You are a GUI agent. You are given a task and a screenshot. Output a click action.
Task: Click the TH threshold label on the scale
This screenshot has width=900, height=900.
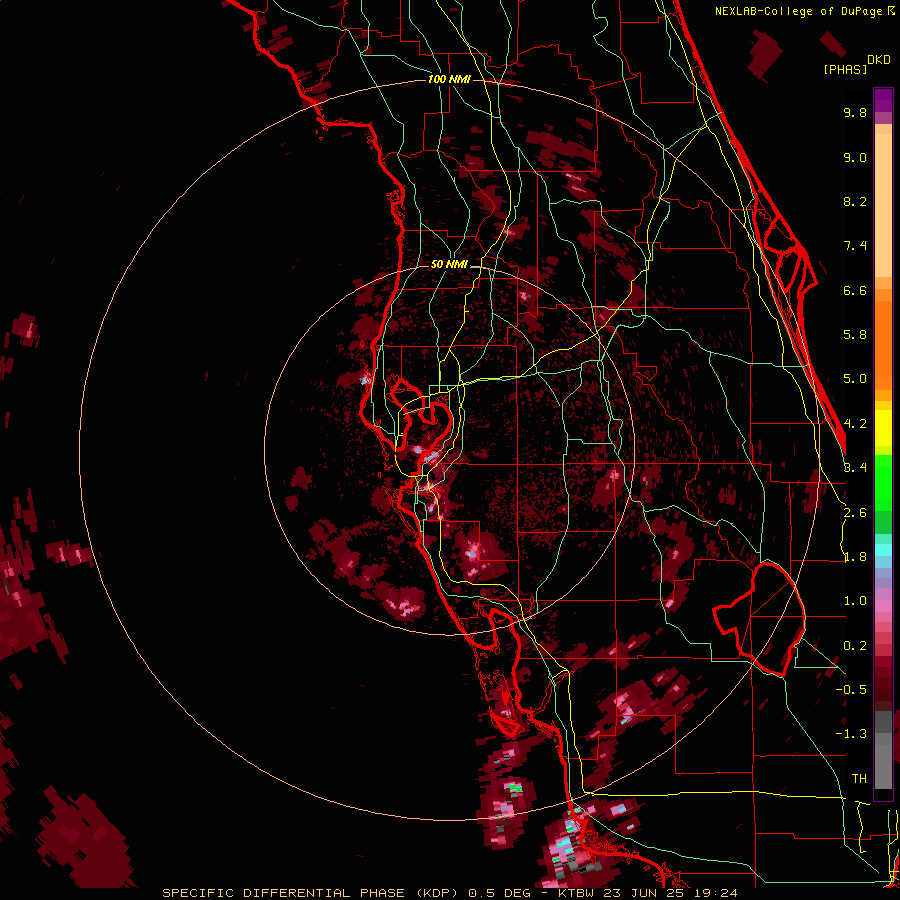pyautogui.click(x=859, y=779)
